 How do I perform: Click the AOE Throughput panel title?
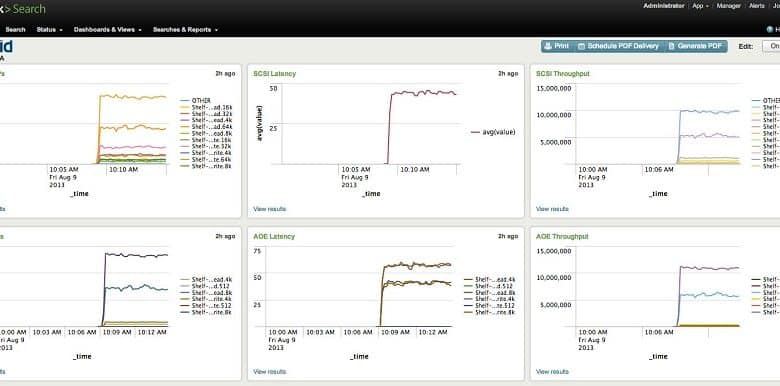[562, 237]
